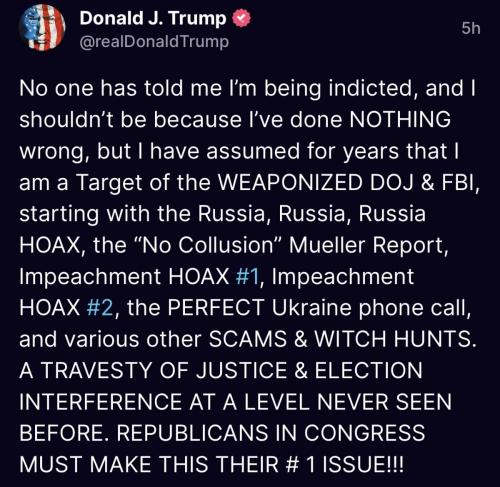Open the #2 hashtag link
500x487 pixels.
pyautogui.click(x=100, y=307)
